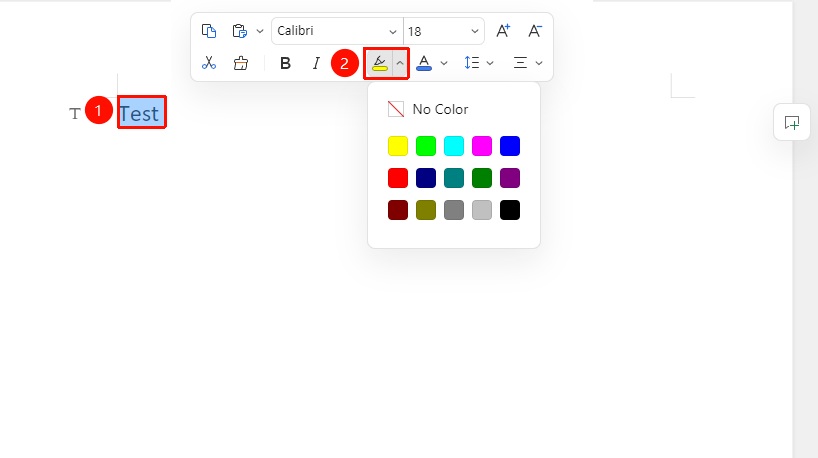Decrease font size with A- icon
Screen dimensions: 818x458
pyautogui.click(x=535, y=31)
